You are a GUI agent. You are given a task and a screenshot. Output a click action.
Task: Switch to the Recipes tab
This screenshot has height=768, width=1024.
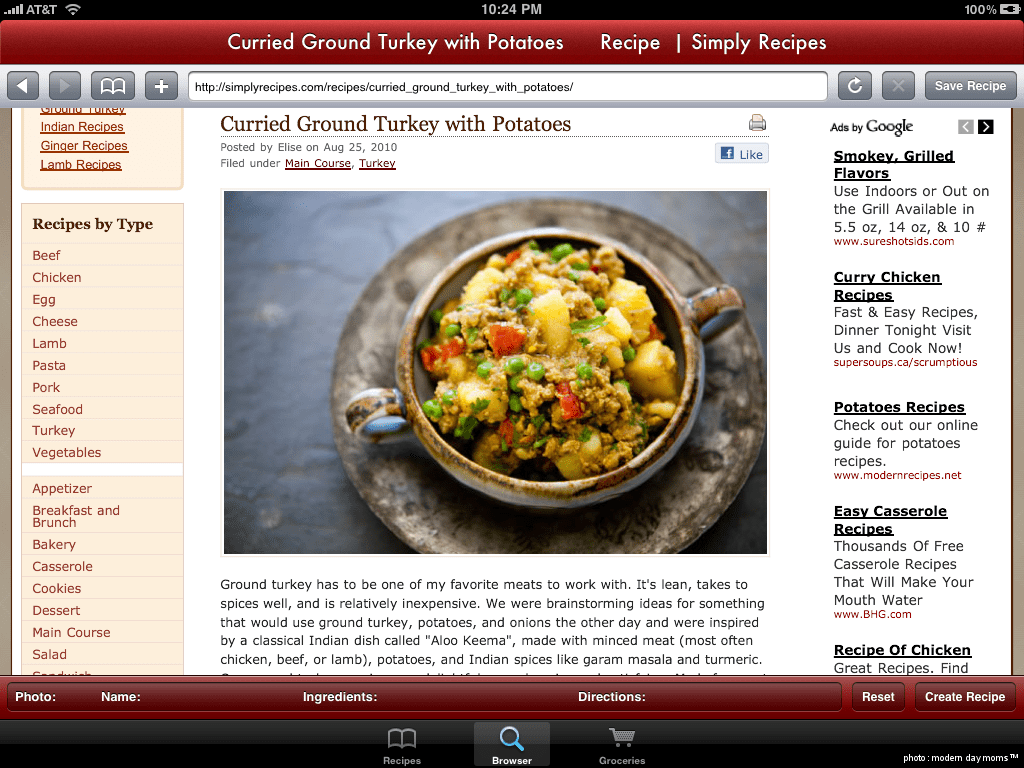[x=402, y=745]
